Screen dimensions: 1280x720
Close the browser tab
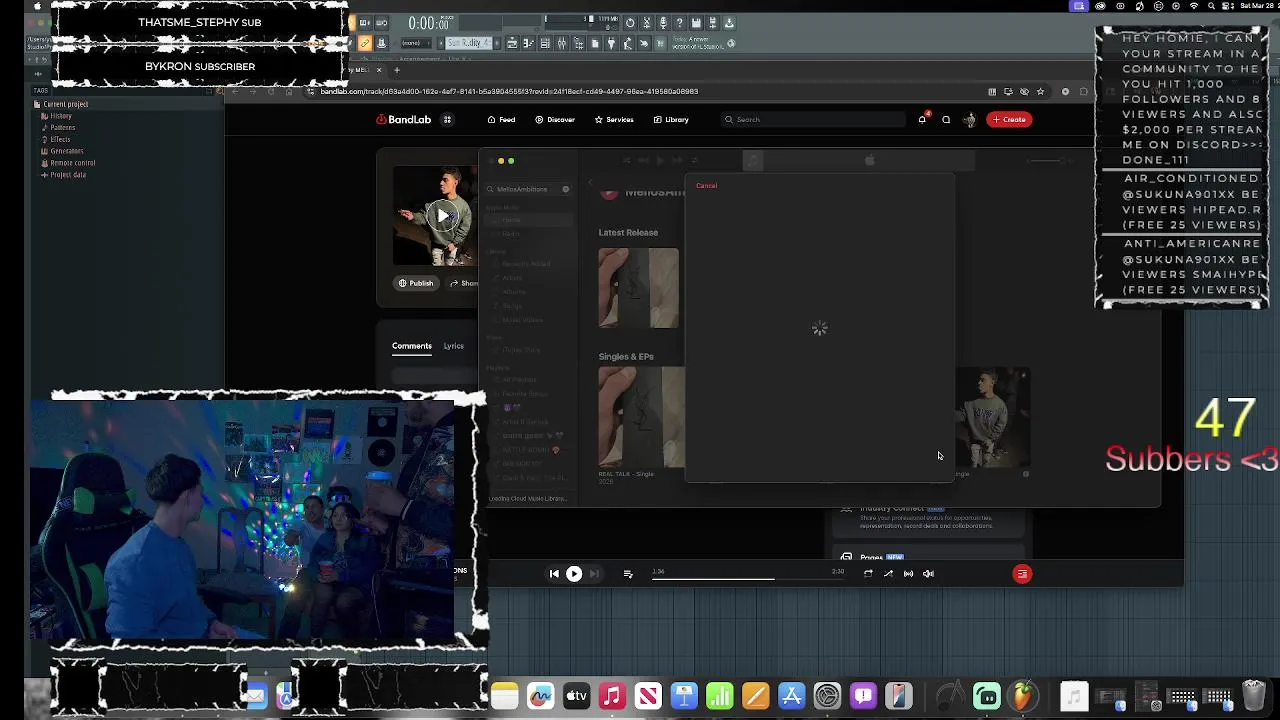click(x=377, y=70)
